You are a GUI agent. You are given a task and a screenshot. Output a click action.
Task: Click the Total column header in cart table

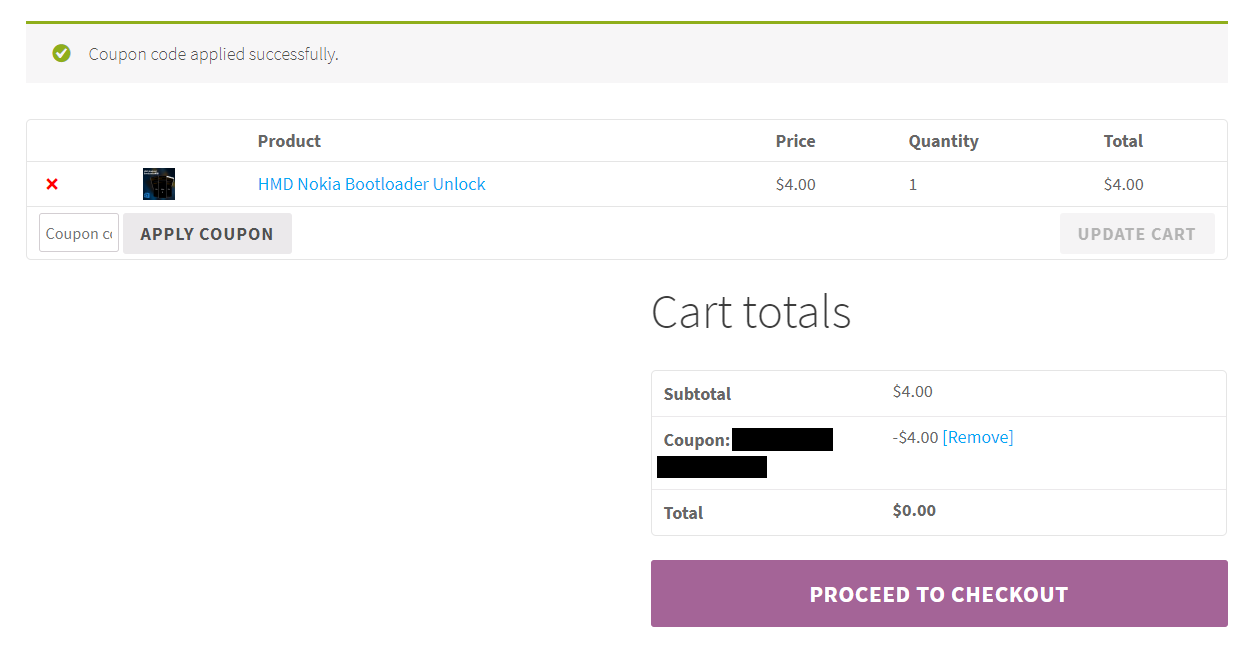coord(1123,141)
